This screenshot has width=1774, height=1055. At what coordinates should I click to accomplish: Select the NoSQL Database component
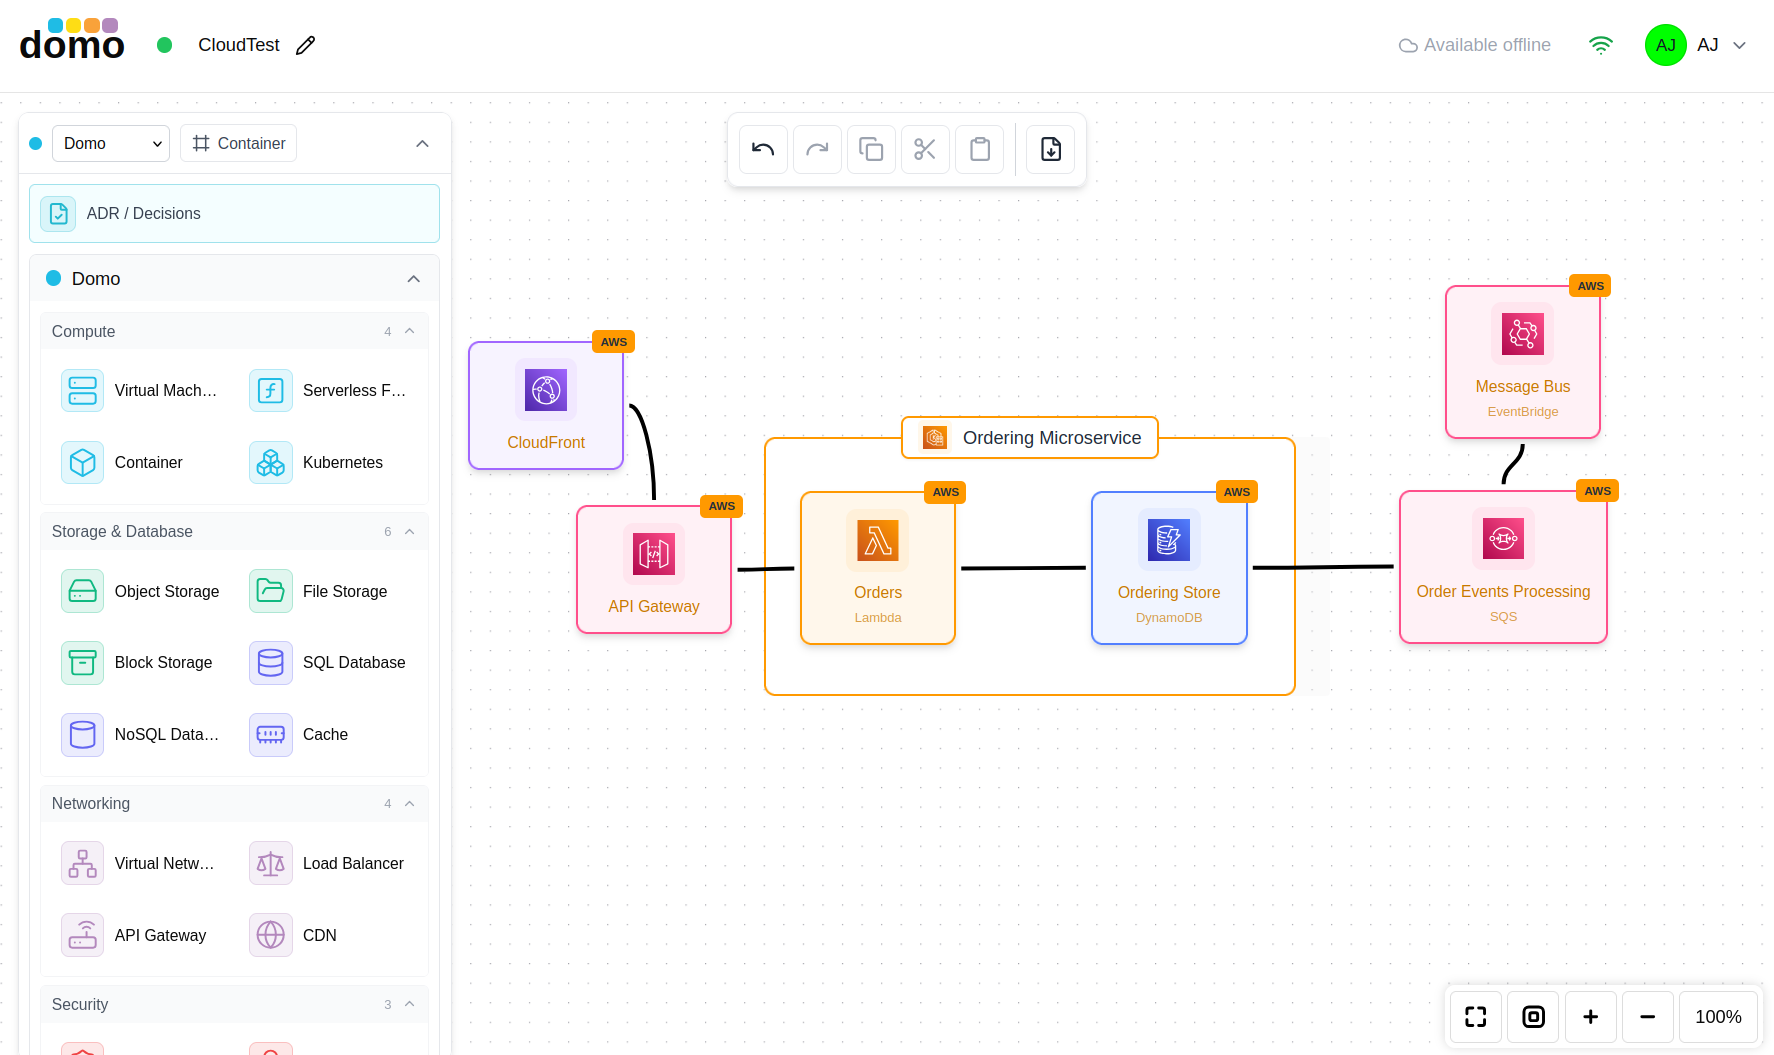139,734
